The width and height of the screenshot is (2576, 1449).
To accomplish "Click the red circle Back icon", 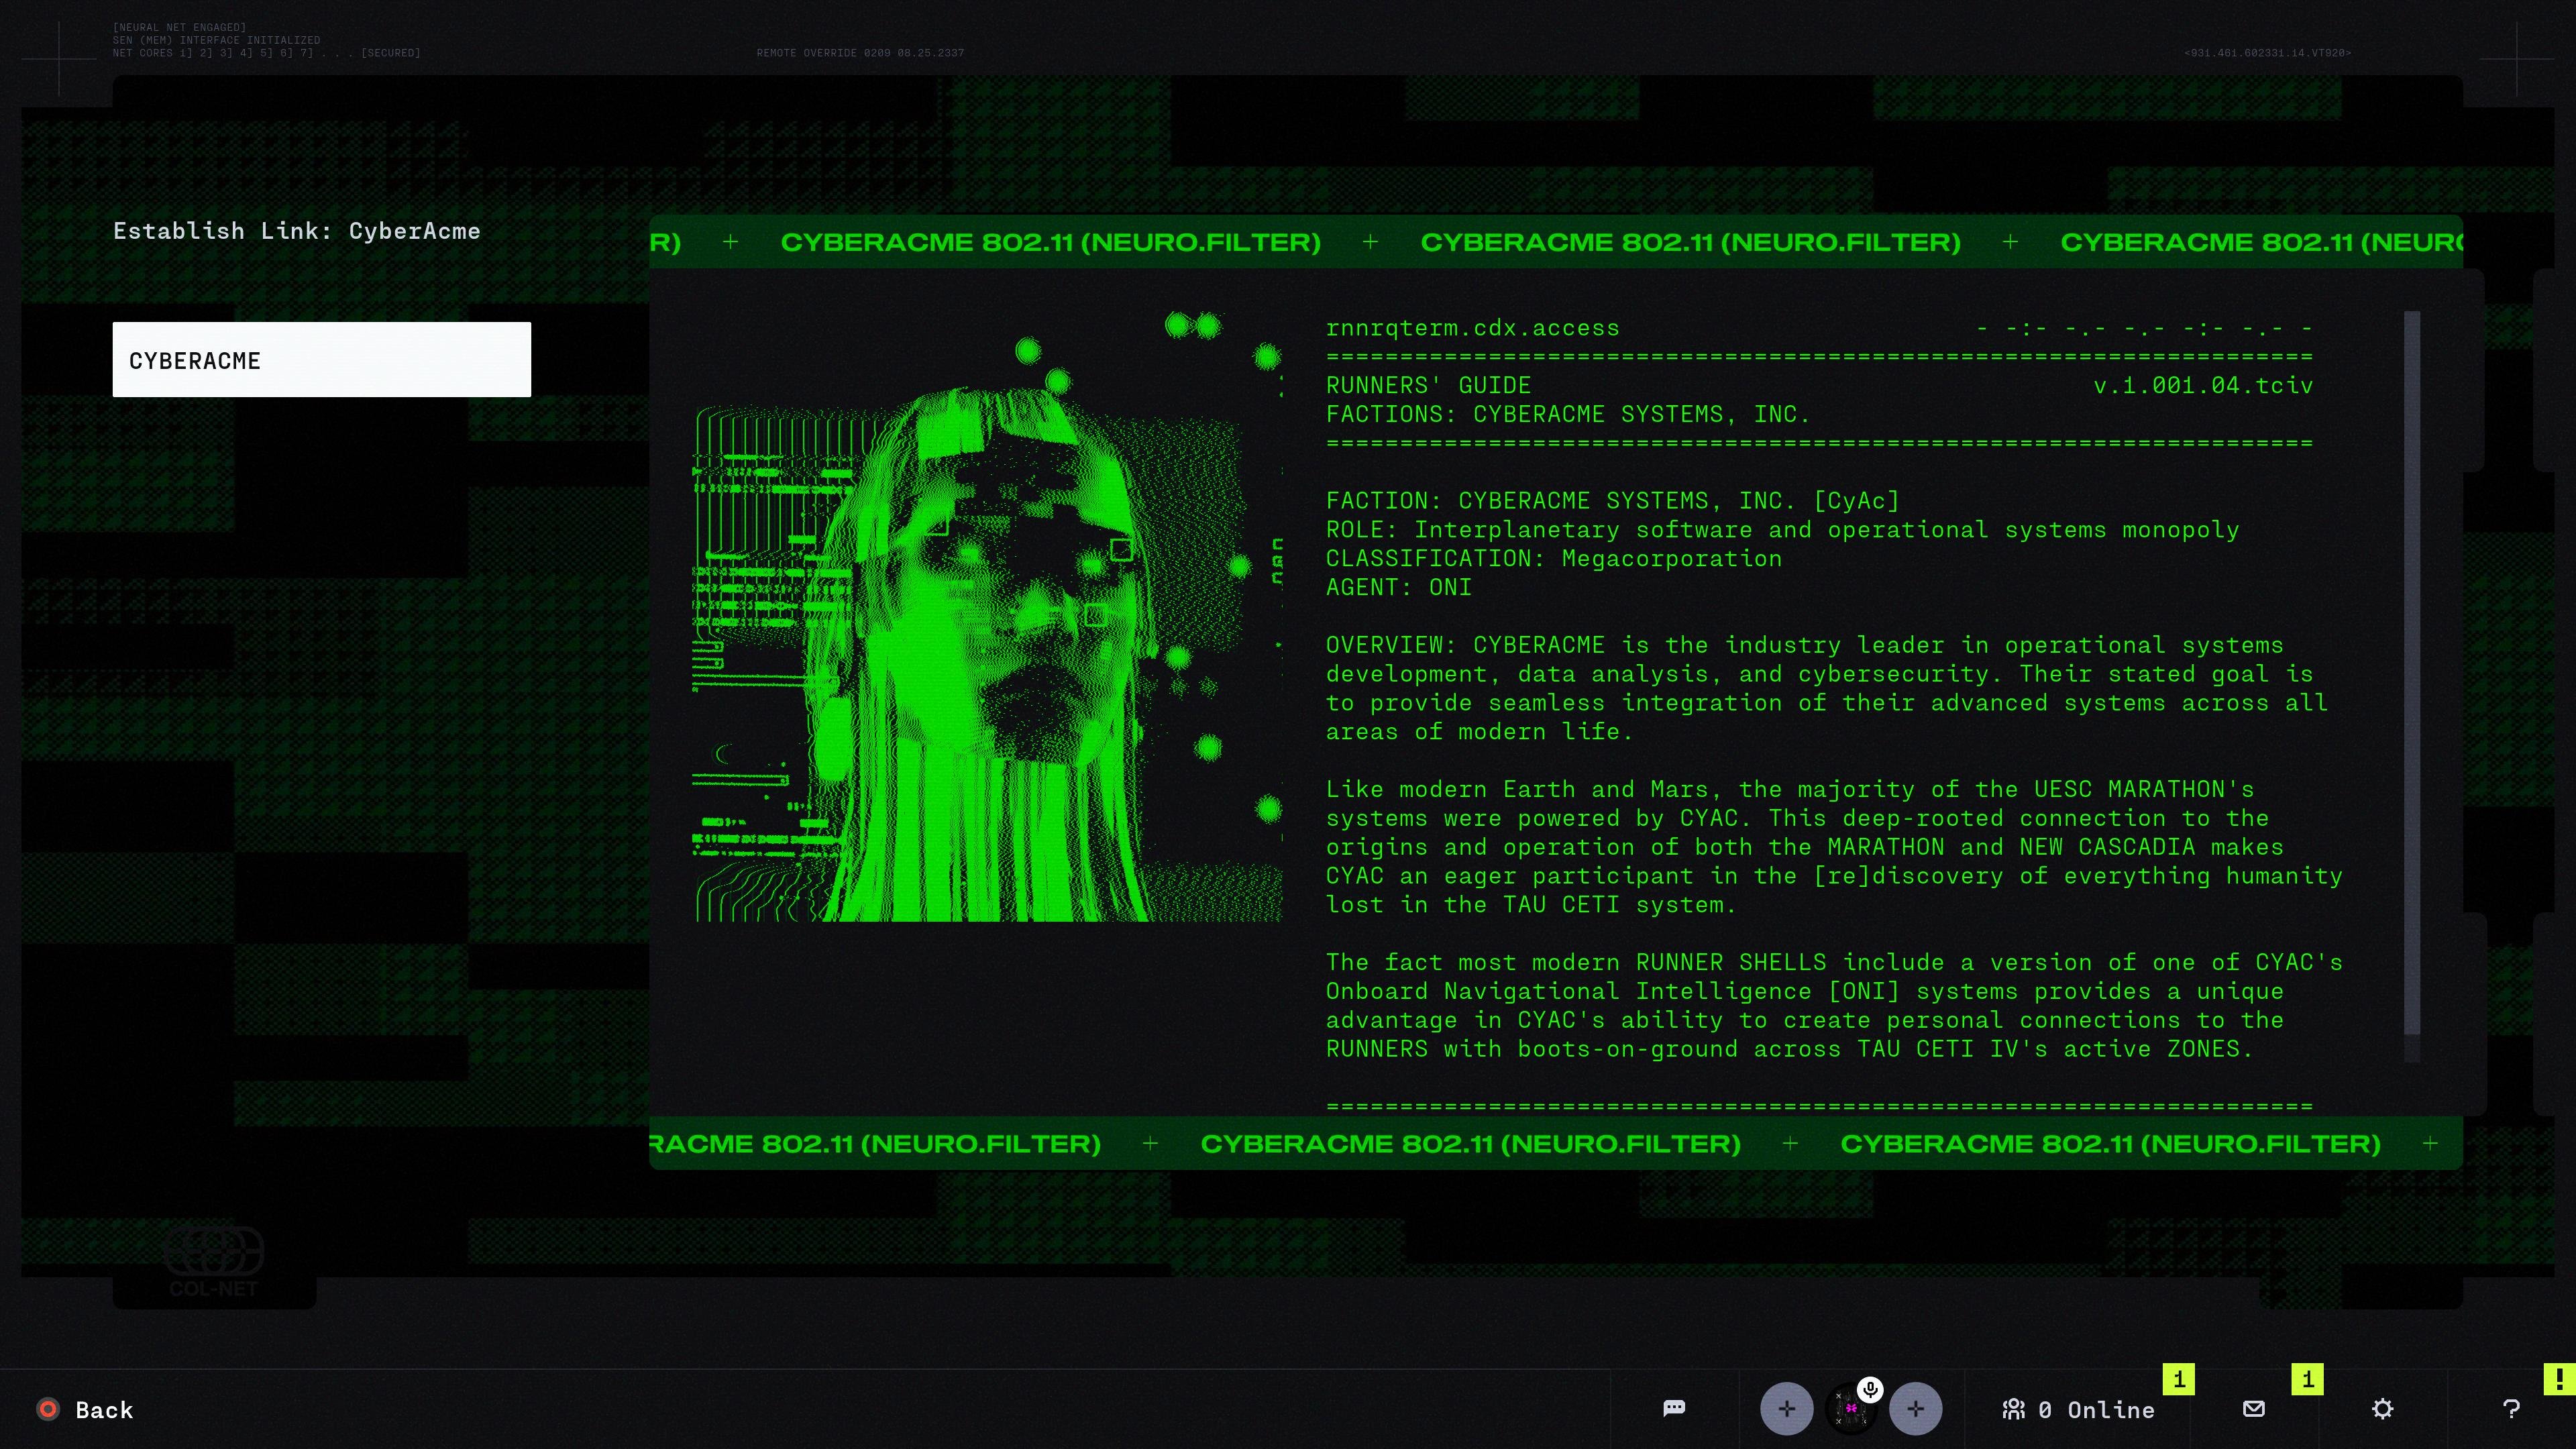I will pyautogui.click(x=47, y=1409).
